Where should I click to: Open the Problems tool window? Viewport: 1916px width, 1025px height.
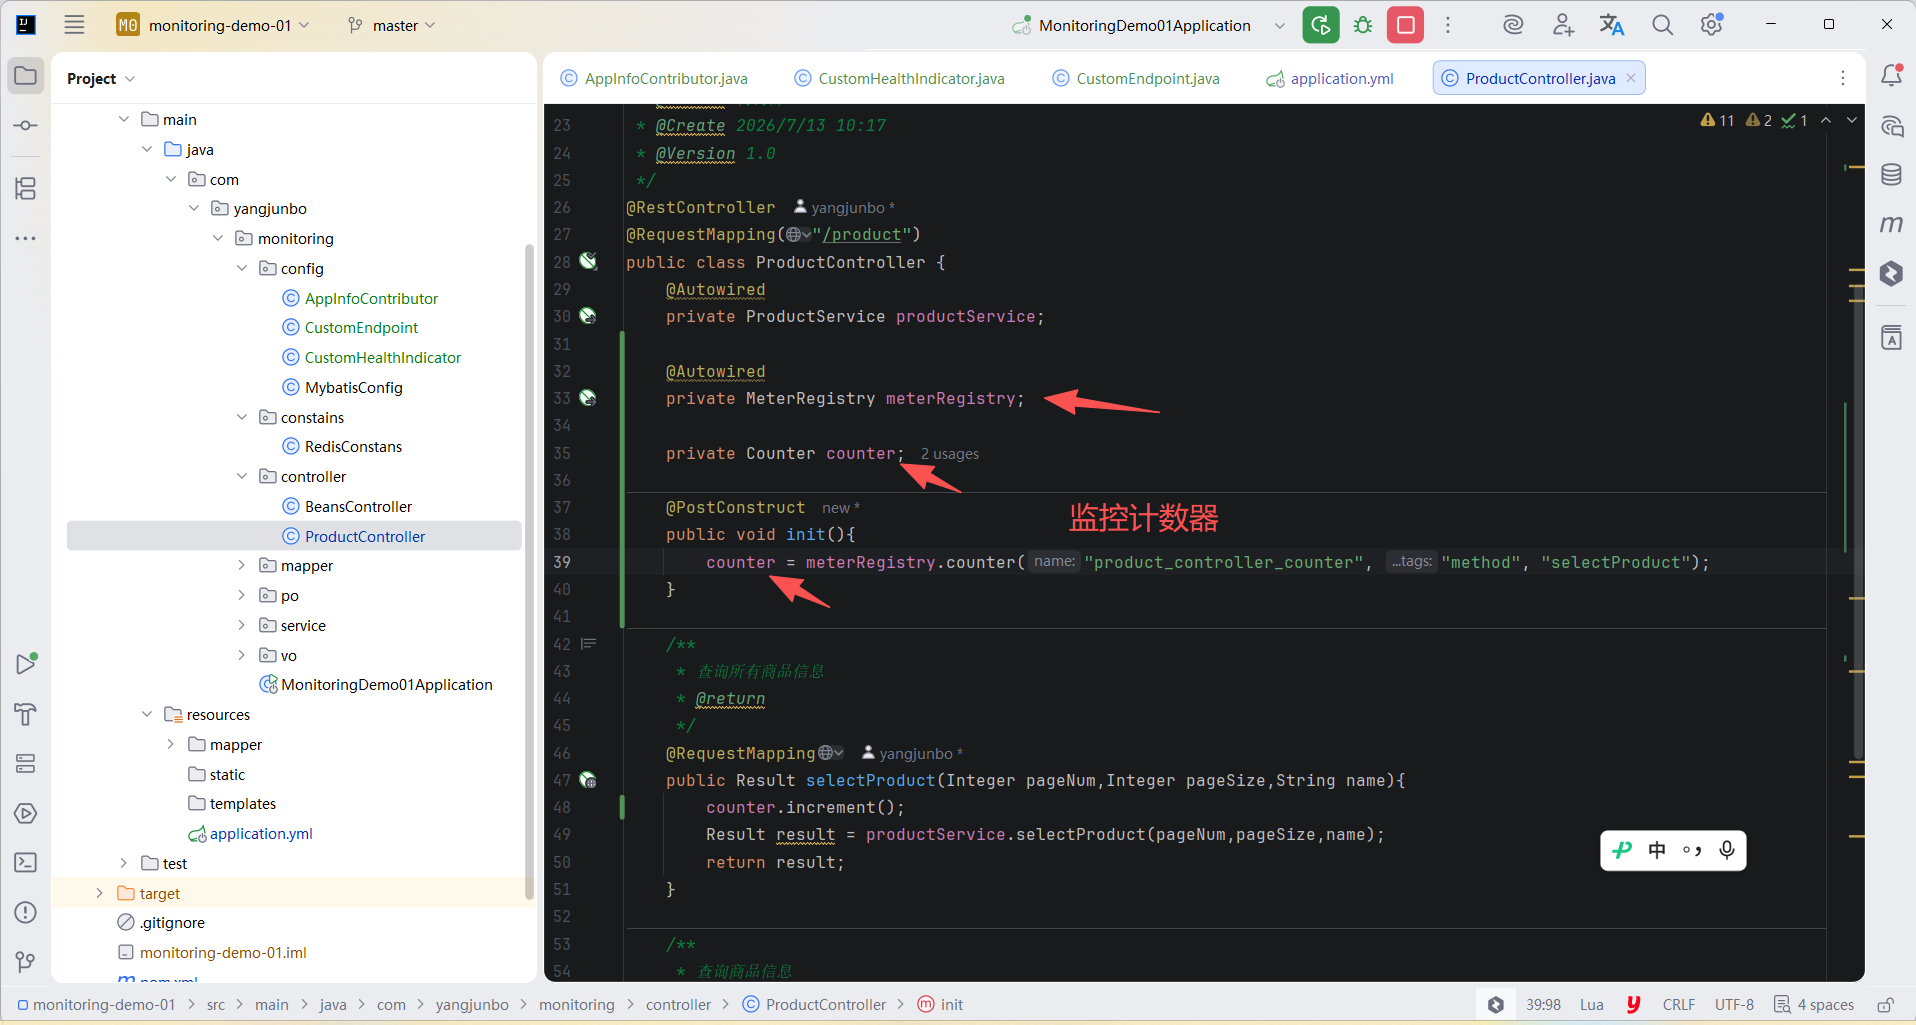26,912
